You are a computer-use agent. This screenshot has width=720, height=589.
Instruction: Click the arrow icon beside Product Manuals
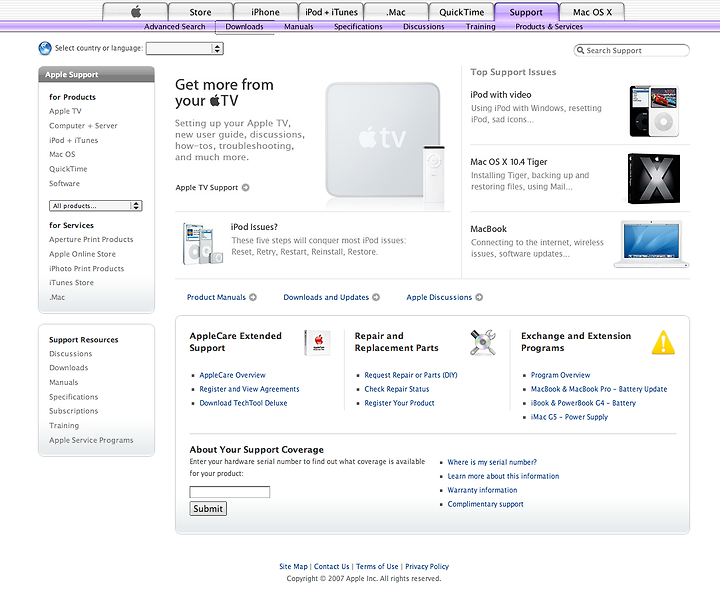(x=253, y=297)
